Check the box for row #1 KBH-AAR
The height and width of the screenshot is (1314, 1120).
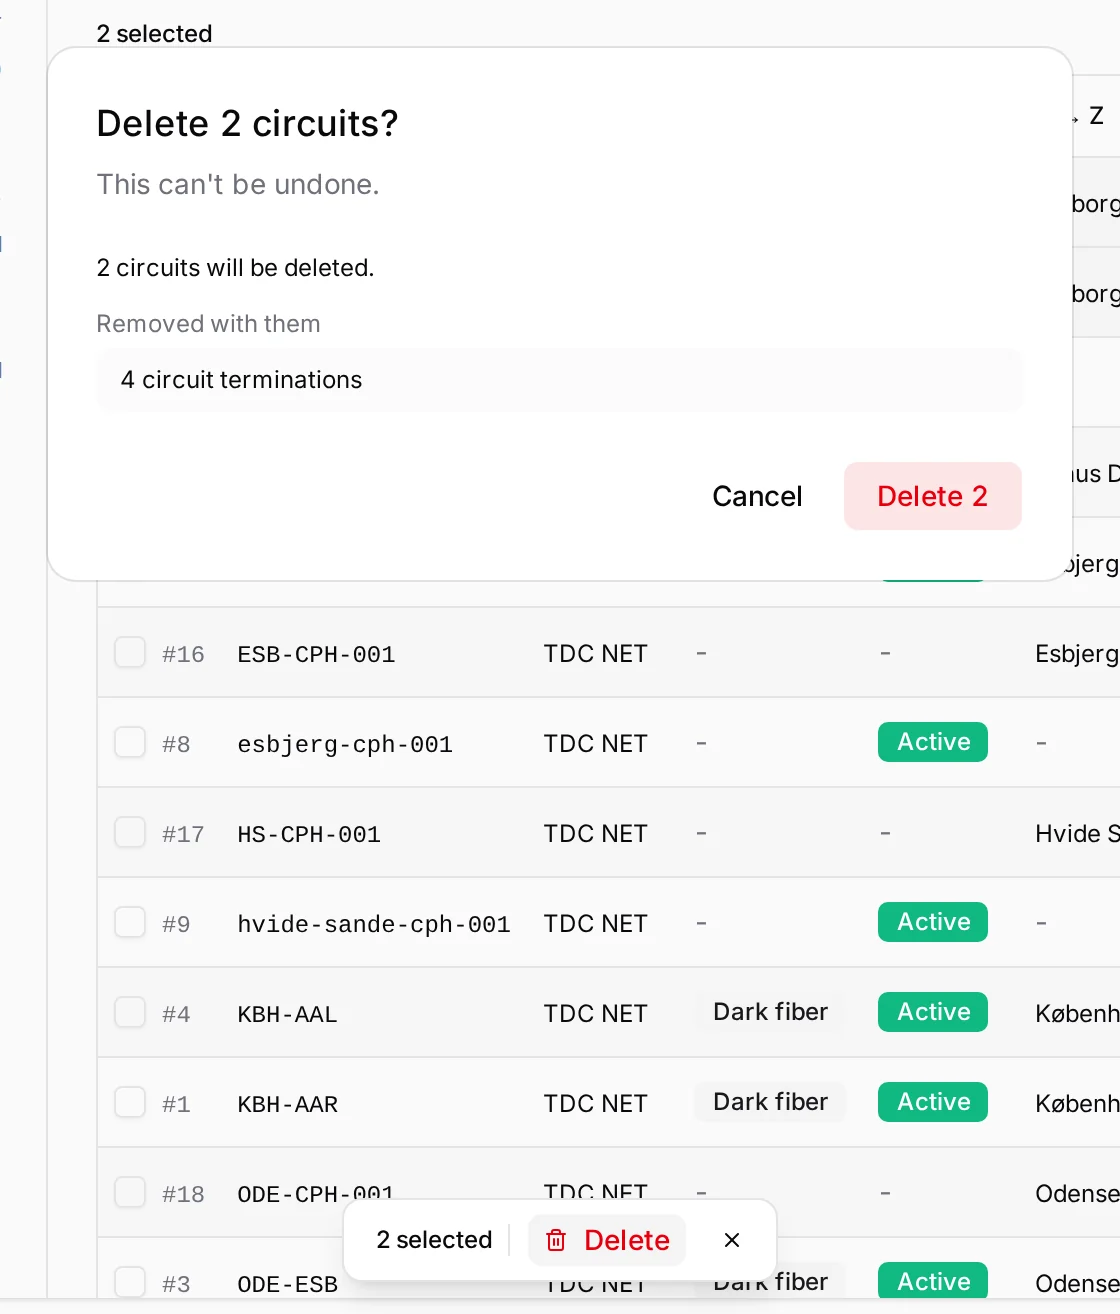[130, 1103]
